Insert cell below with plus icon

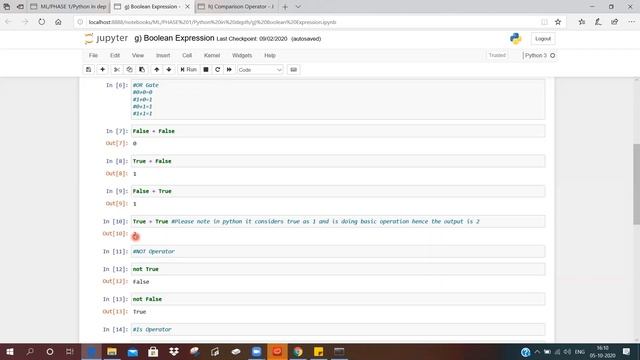click(102, 70)
